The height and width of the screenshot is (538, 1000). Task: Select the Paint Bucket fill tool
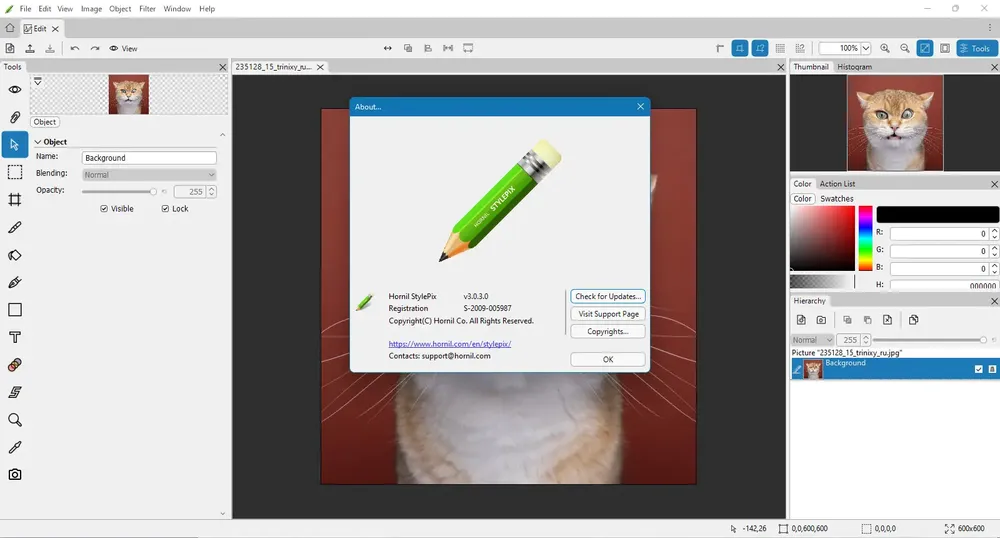(x=15, y=255)
